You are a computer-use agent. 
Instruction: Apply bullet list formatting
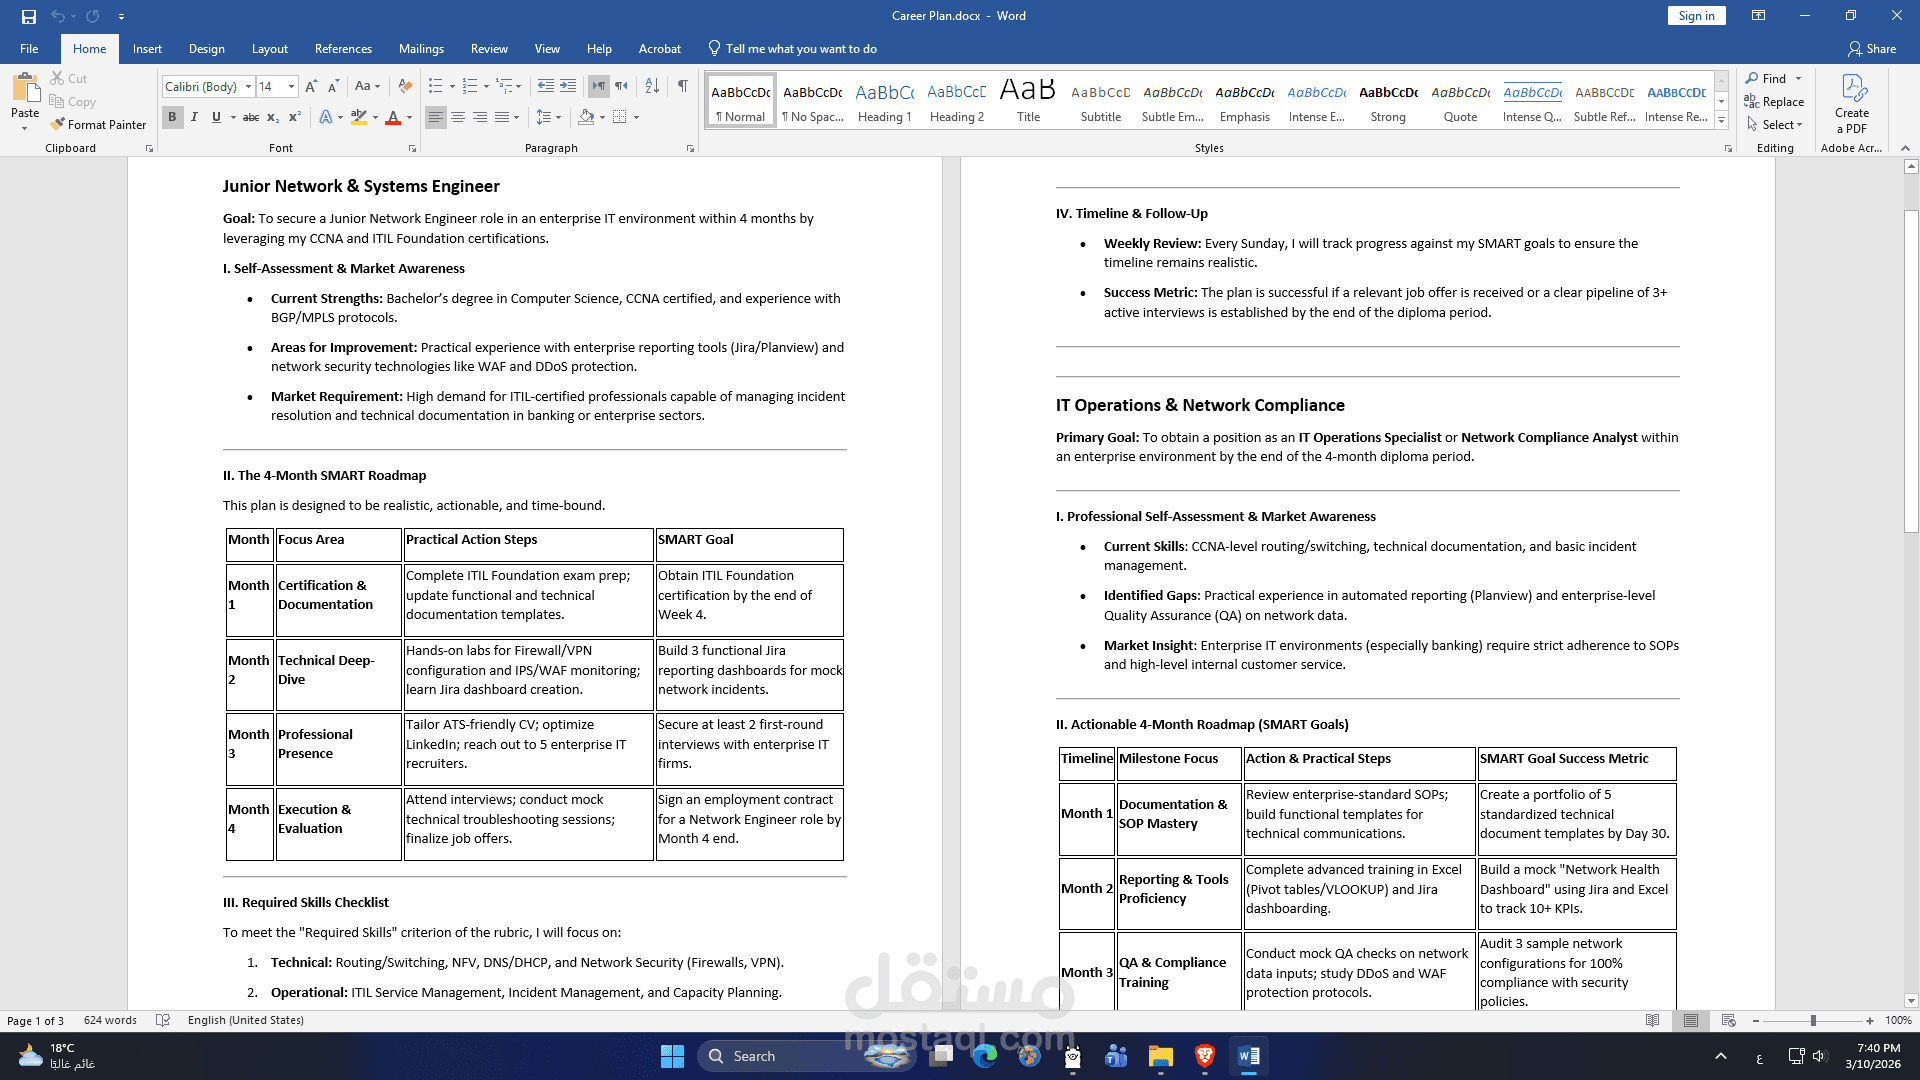435,87
